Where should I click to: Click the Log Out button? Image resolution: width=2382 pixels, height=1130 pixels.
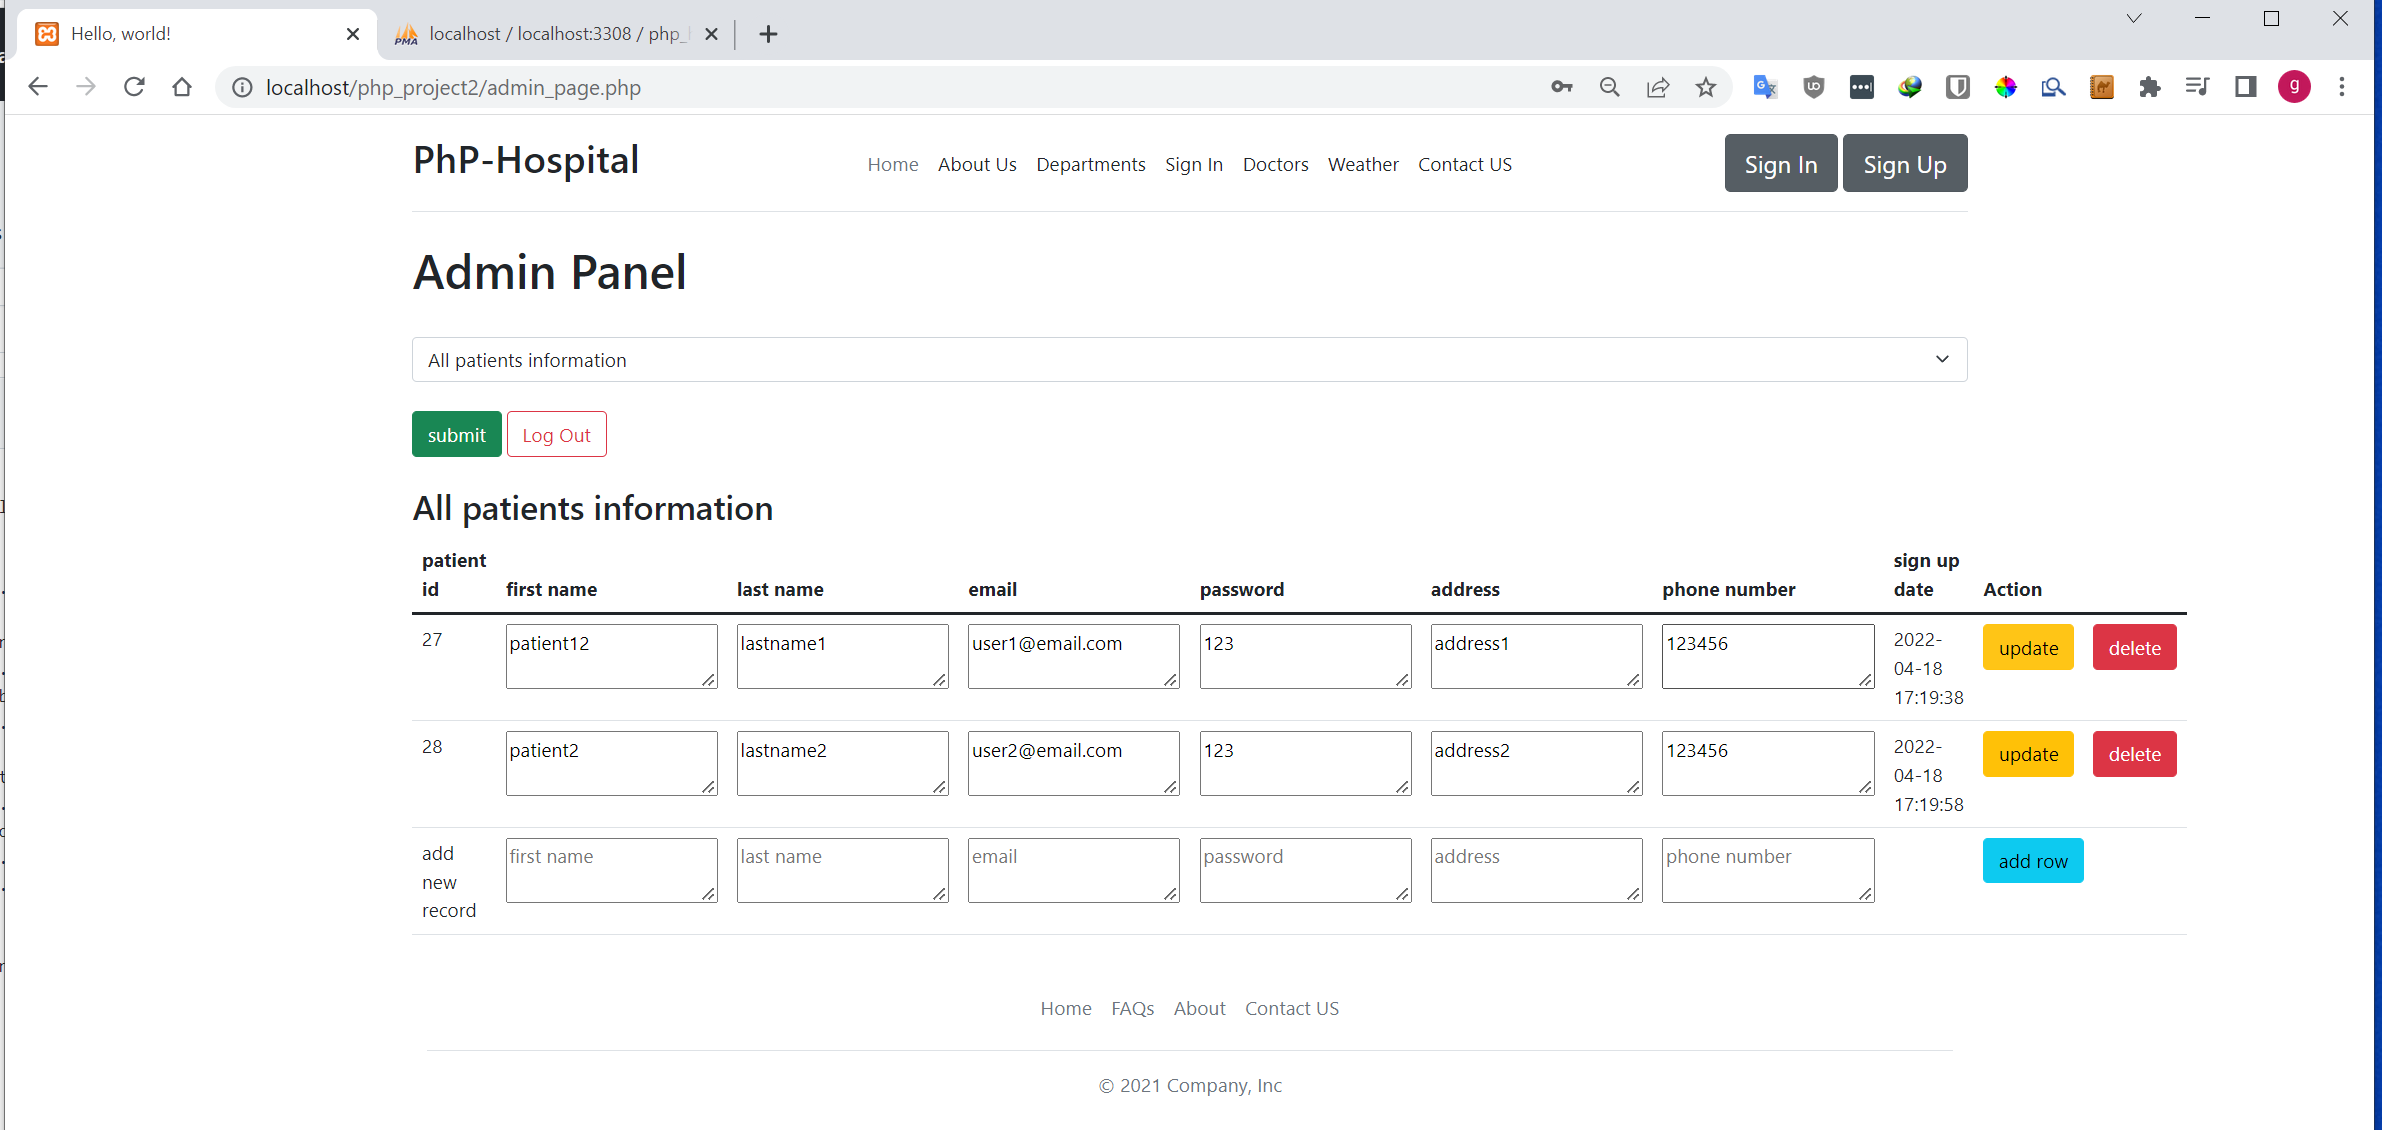coord(557,434)
